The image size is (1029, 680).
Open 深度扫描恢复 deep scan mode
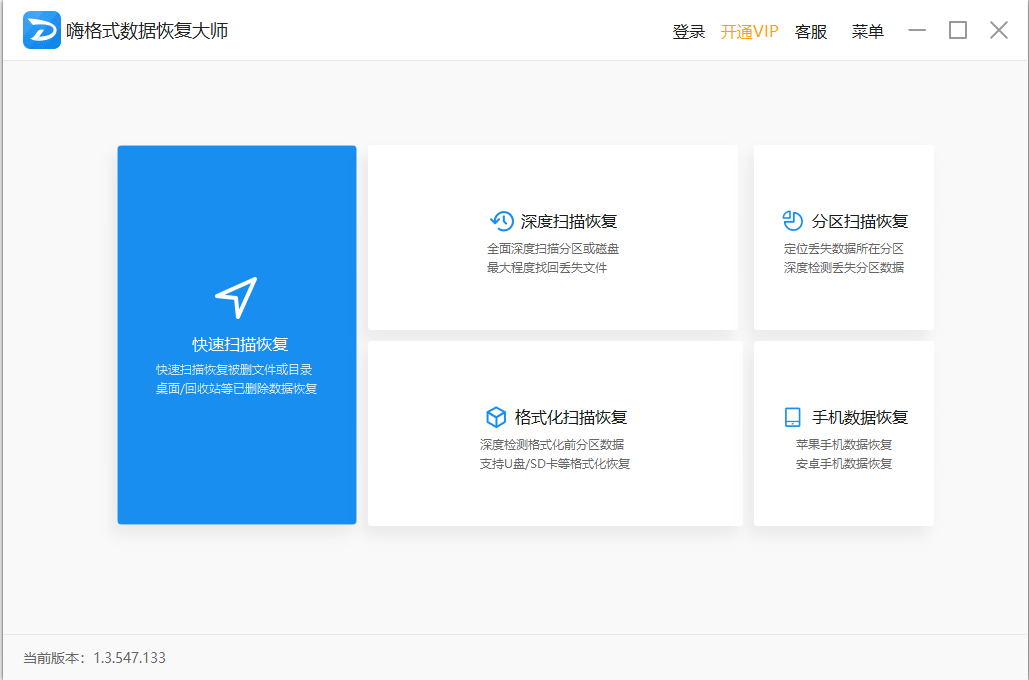pos(554,237)
